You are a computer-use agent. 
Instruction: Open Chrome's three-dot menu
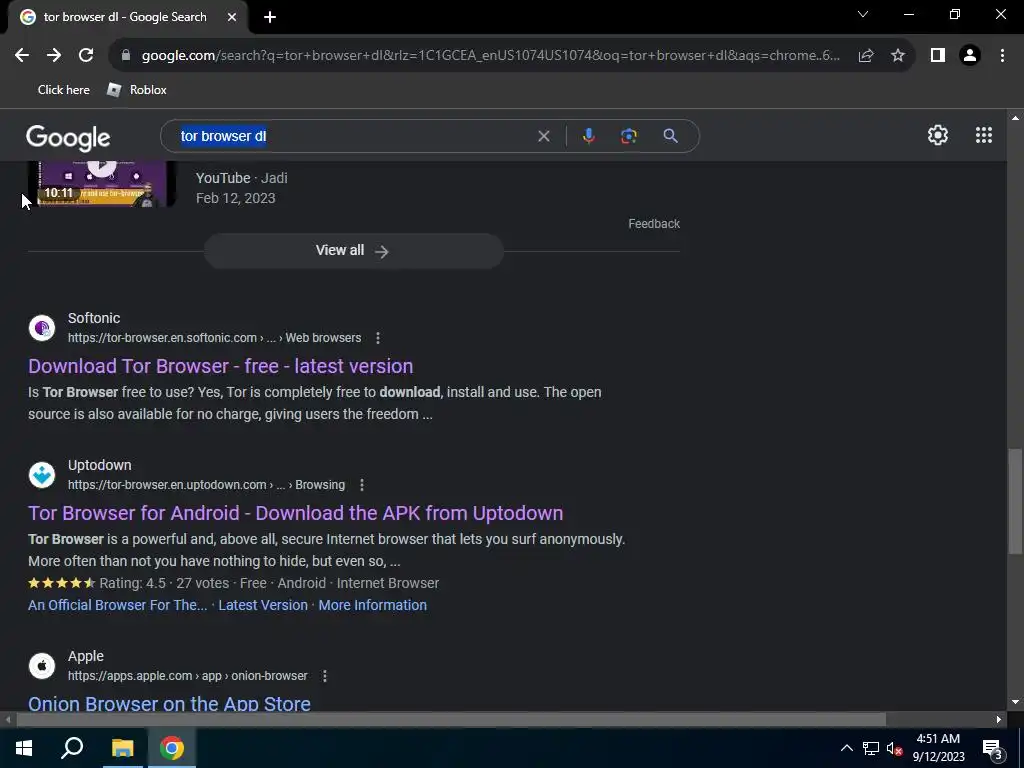[1002, 56]
